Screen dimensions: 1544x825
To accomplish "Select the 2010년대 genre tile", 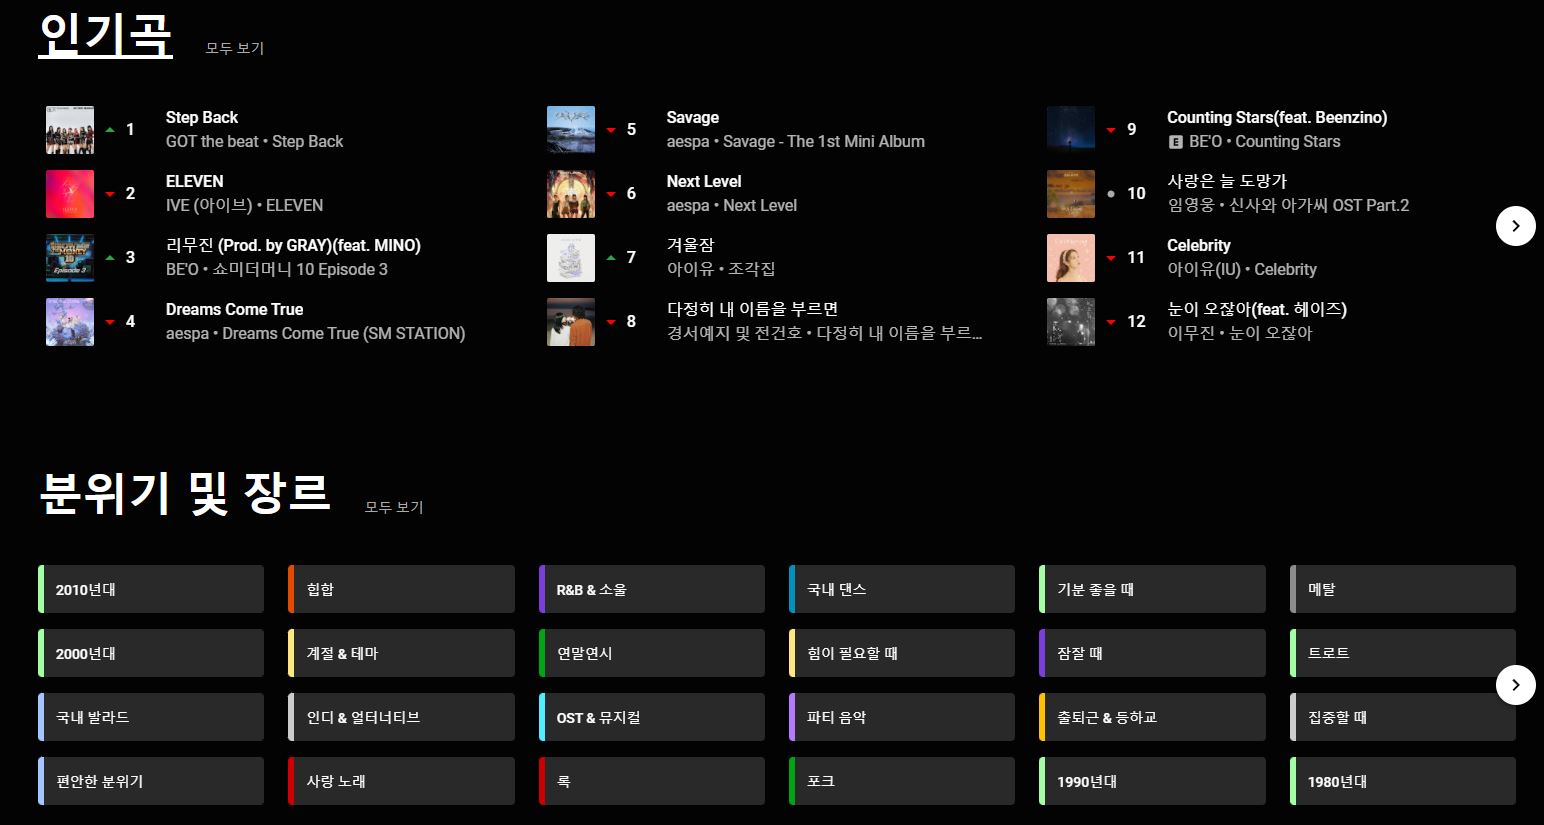I will click(151, 589).
